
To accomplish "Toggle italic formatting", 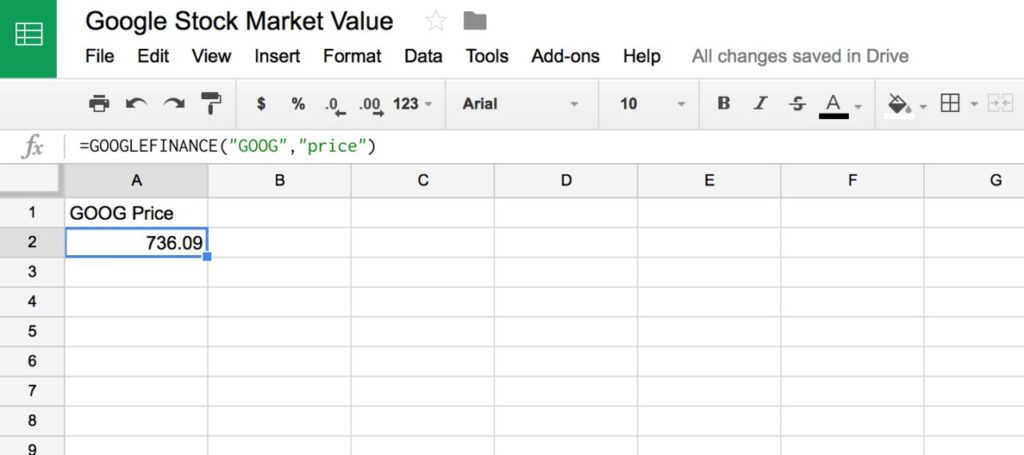I will [760, 103].
